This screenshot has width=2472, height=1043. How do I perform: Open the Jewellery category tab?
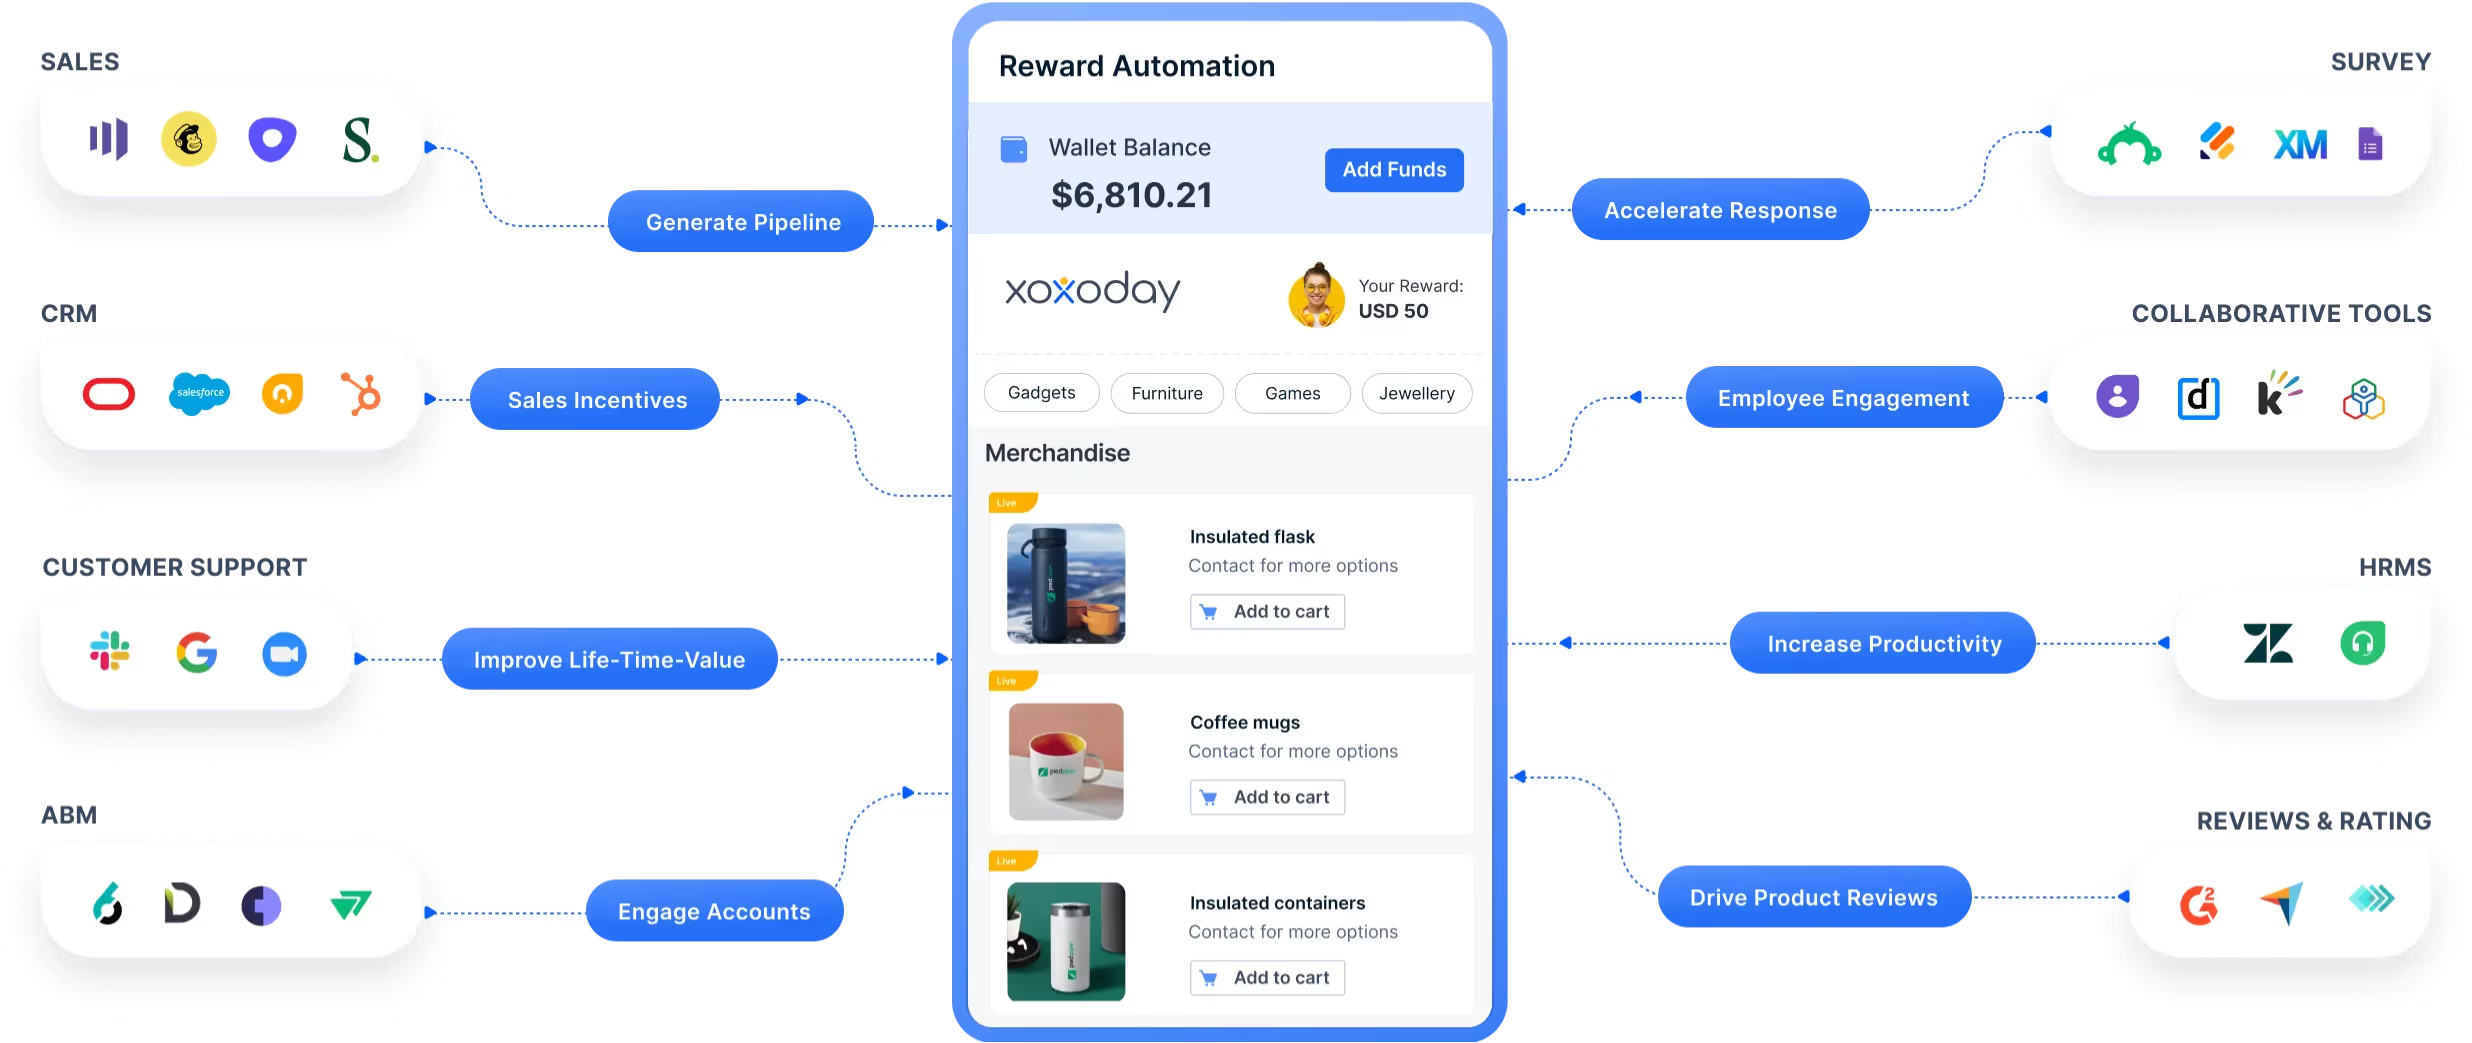(x=1417, y=393)
